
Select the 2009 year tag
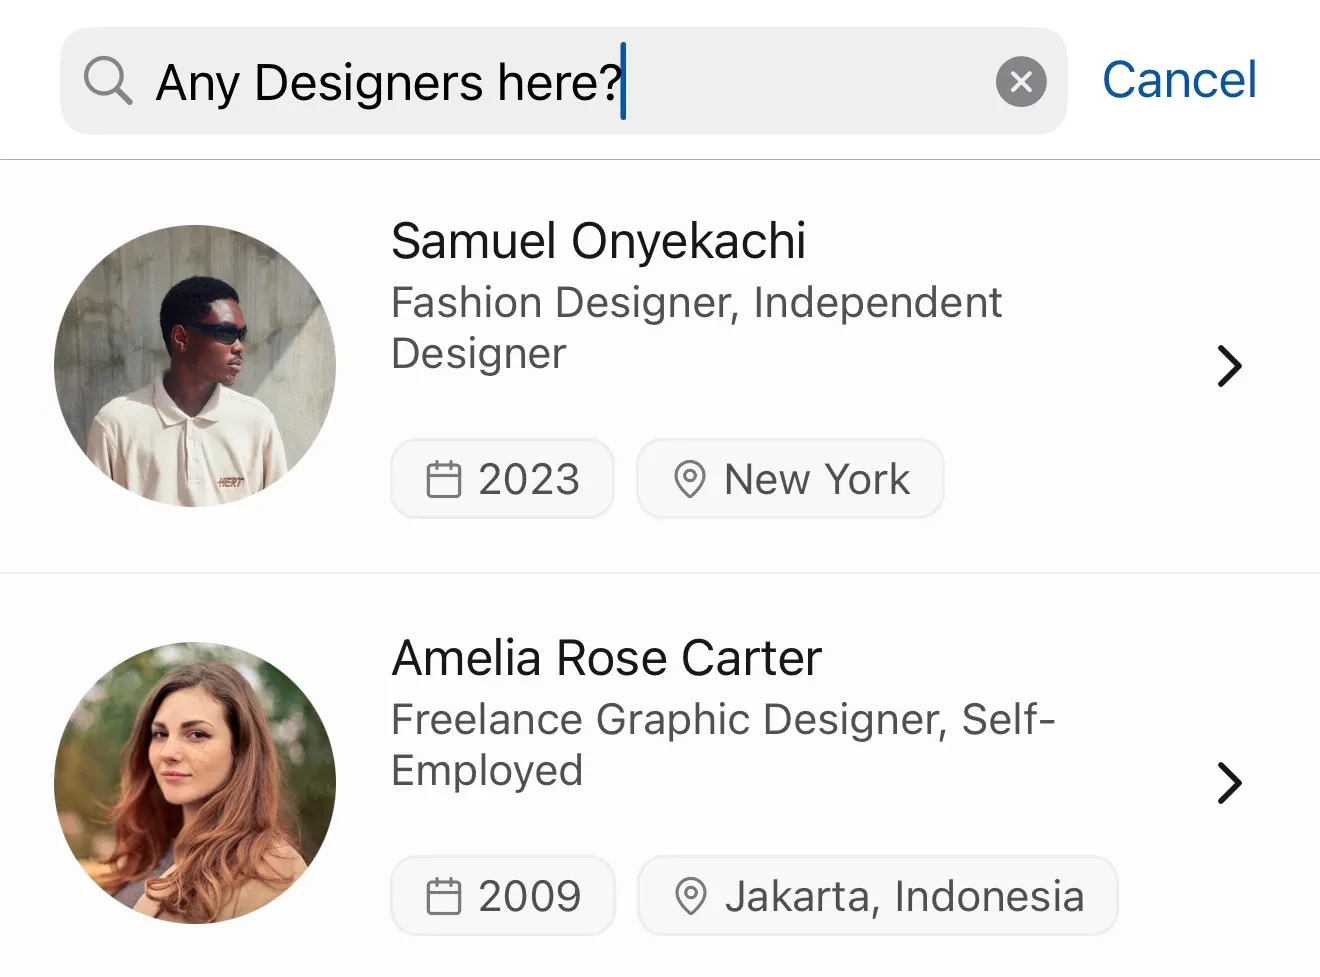[502, 896]
